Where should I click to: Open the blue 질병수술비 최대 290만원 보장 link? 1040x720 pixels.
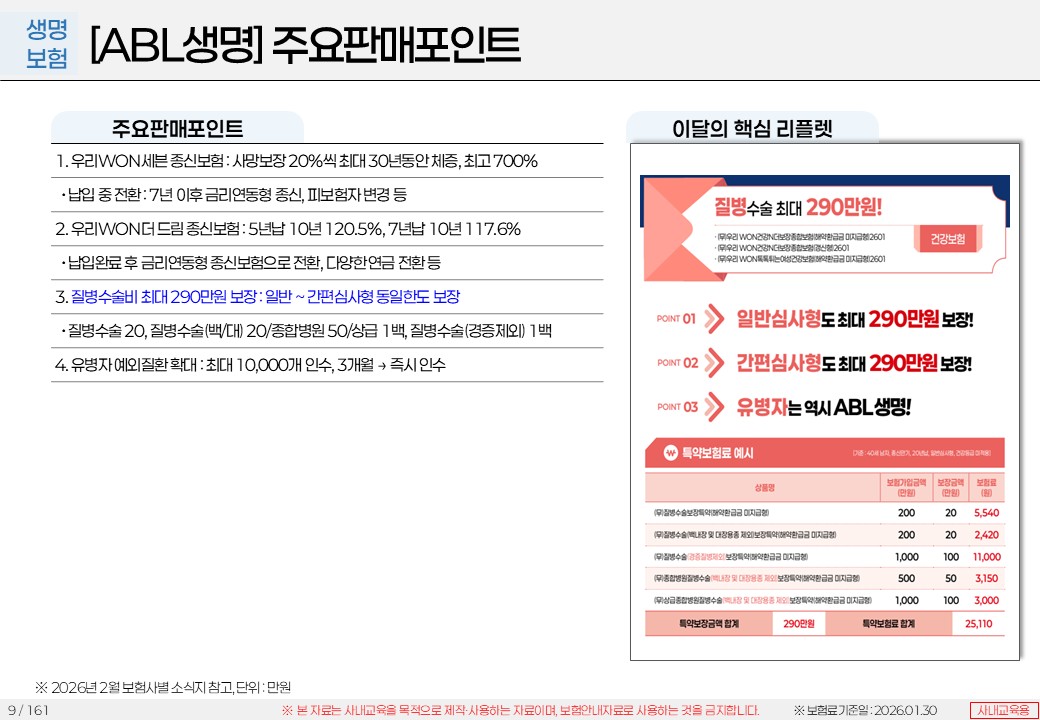pyautogui.click(x=258, y=297)
